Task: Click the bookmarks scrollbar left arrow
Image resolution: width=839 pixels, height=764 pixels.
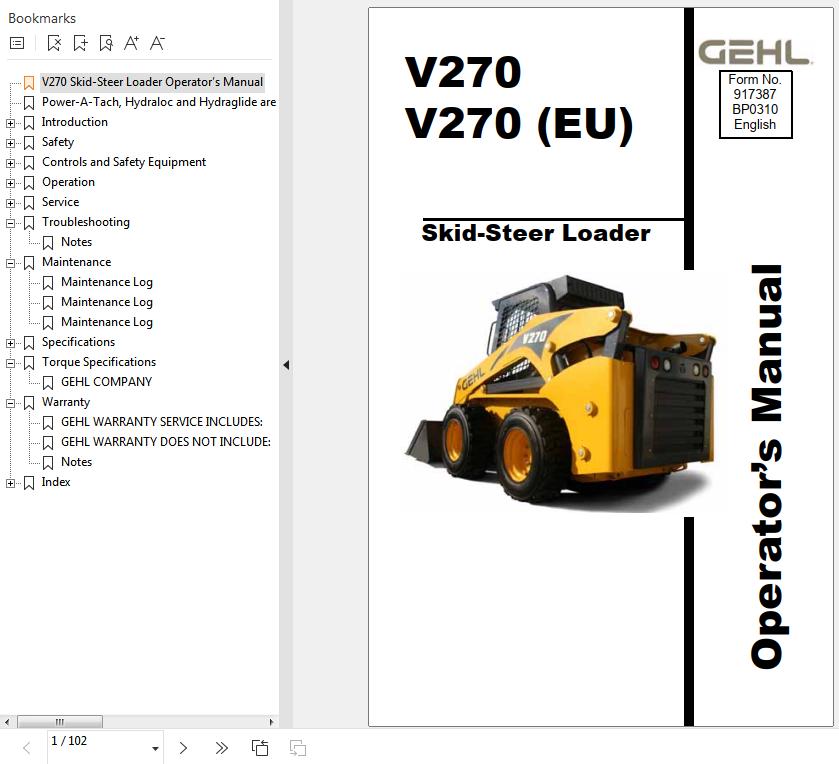Action: (6, 722)
